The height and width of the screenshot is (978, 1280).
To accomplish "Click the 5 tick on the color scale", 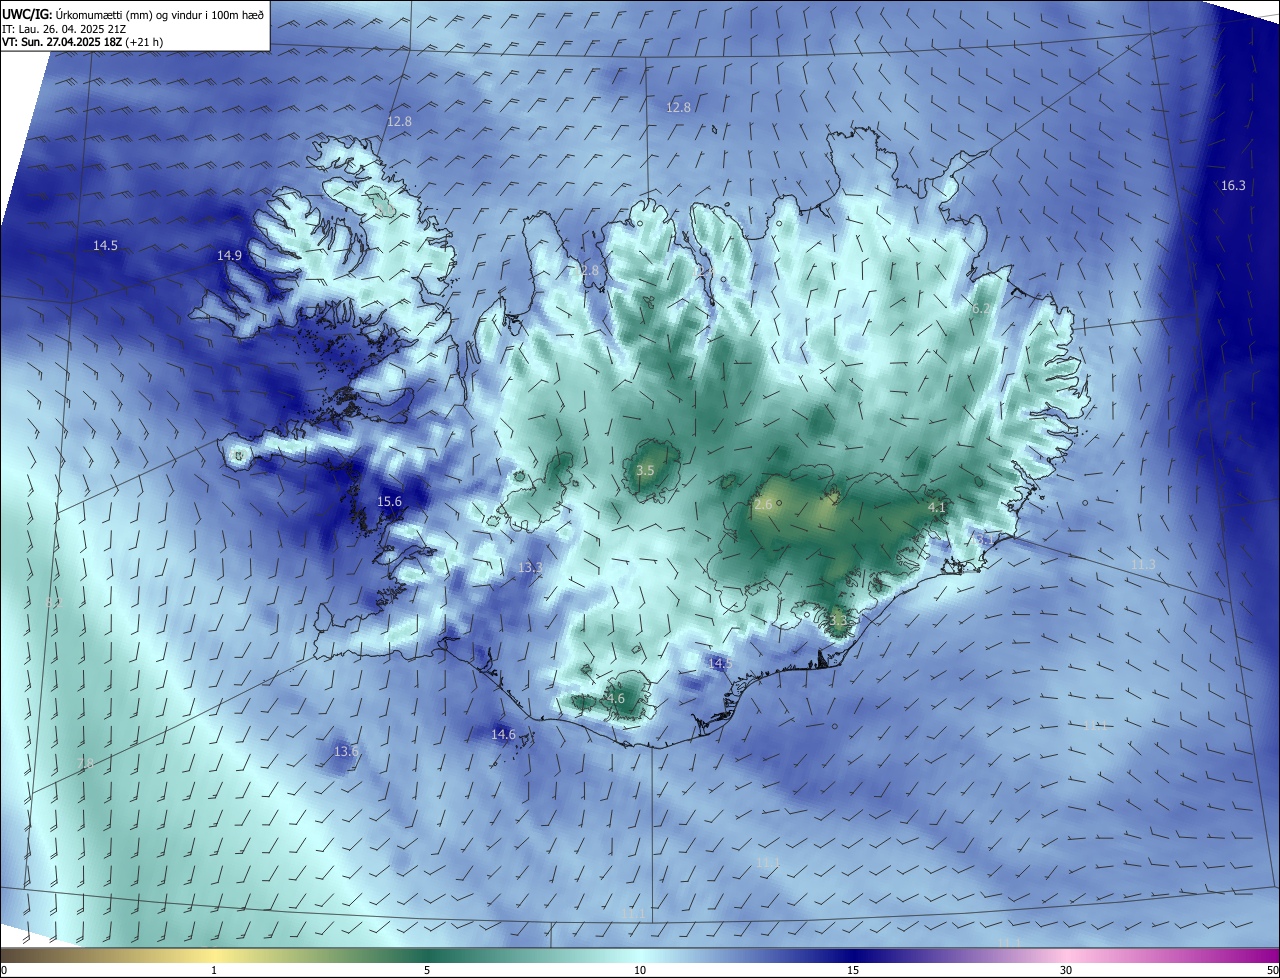I will [427, 970].
